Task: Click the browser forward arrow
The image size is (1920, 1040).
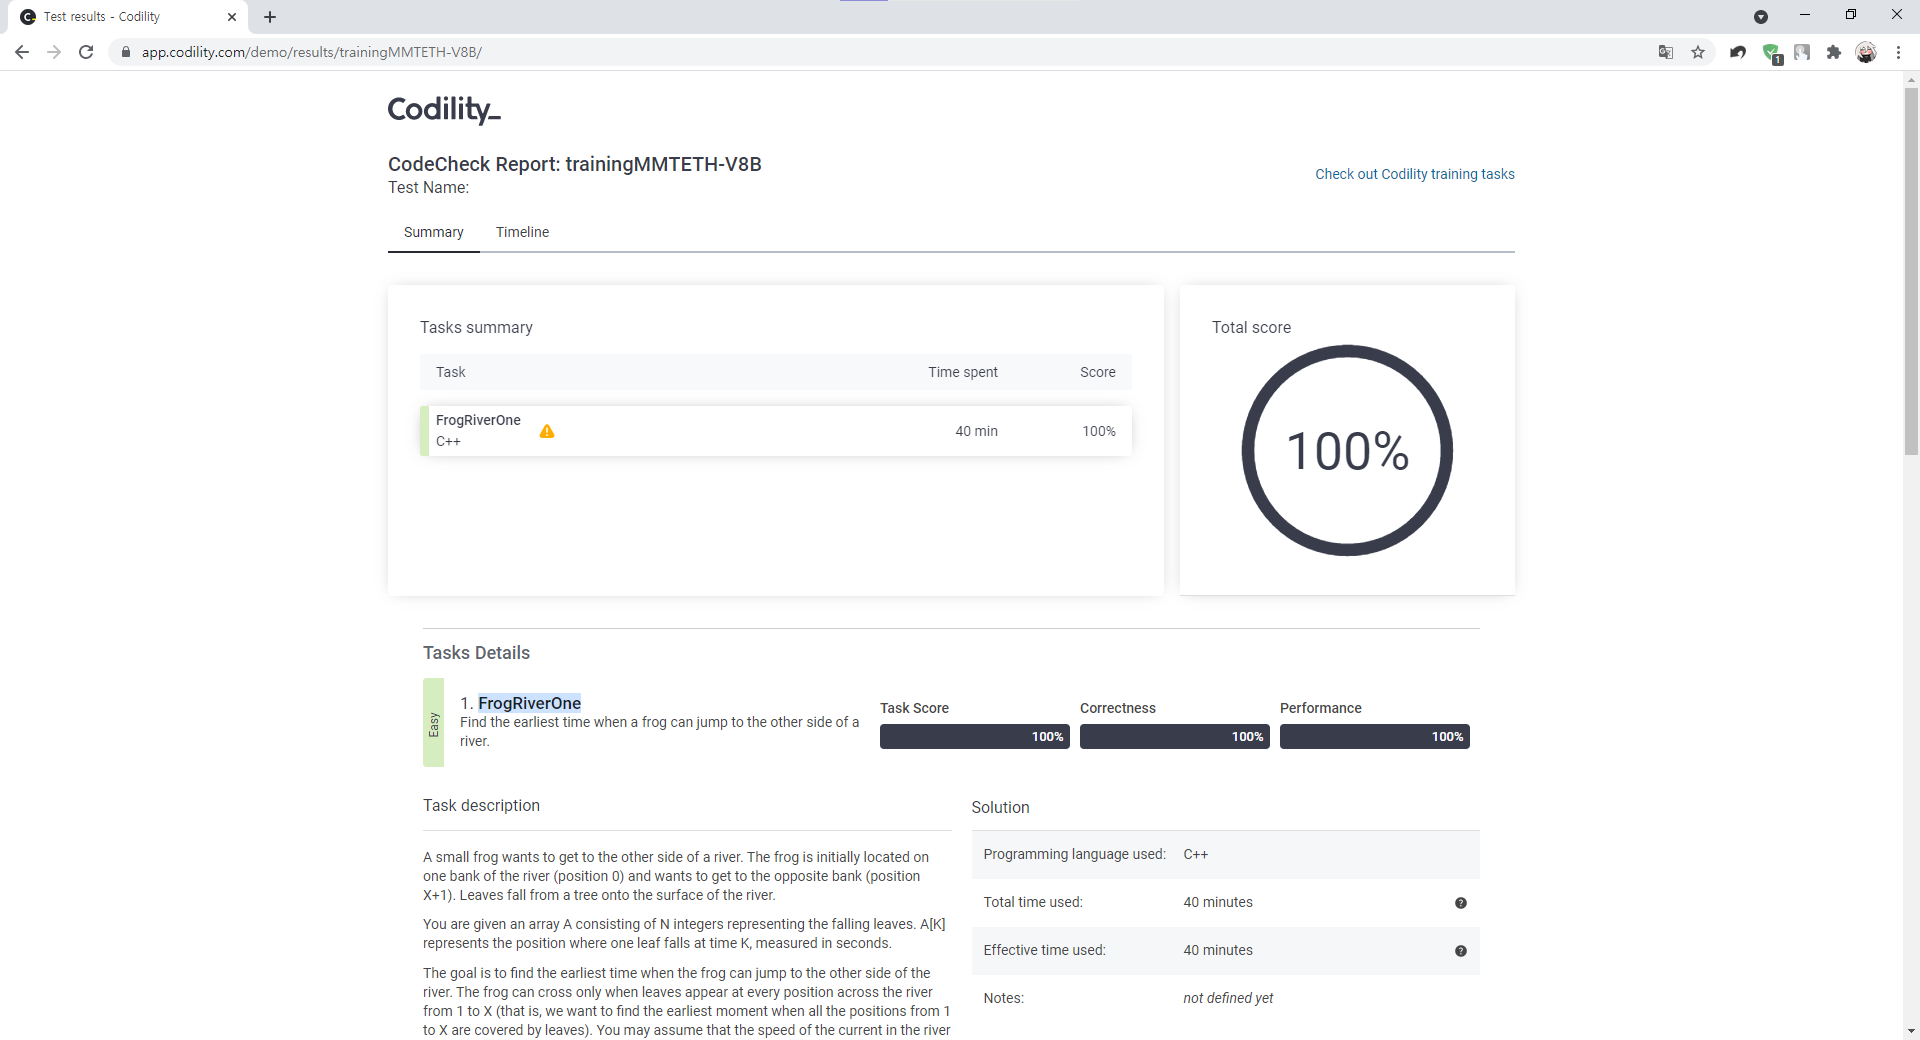Action: (54, 52)
